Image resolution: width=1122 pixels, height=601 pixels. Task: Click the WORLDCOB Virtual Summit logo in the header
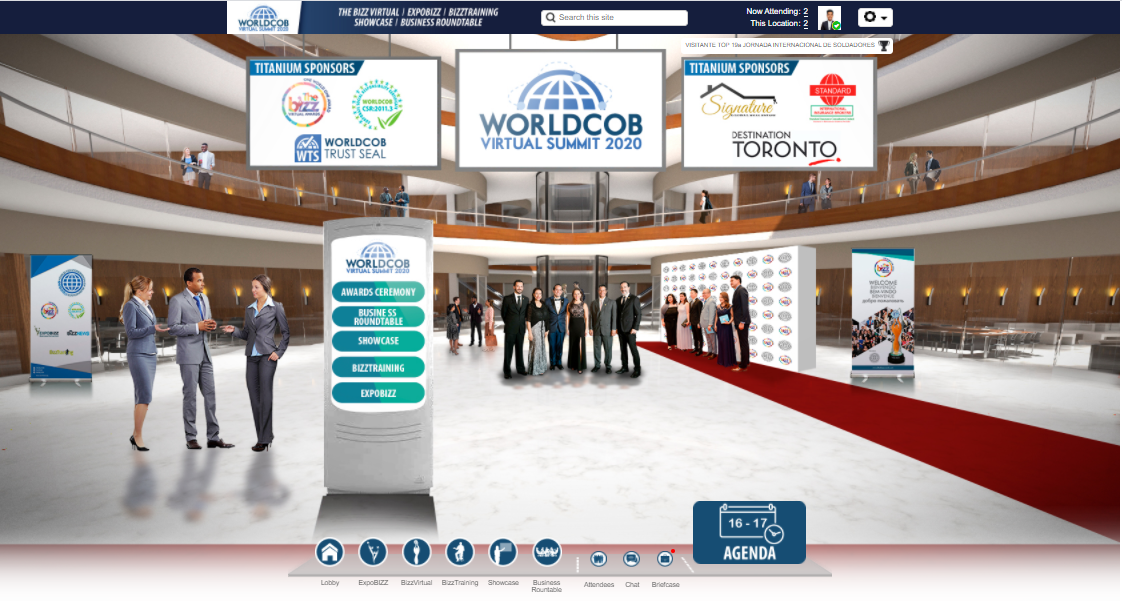(263, 18)
